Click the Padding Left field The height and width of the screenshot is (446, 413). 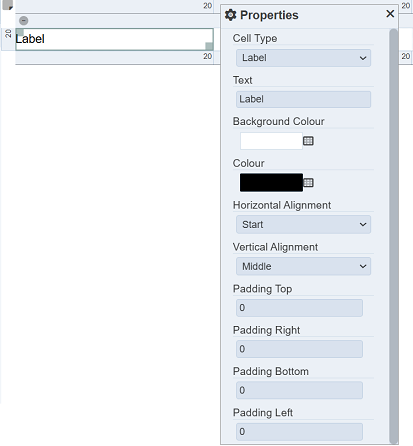click(299, 432)
